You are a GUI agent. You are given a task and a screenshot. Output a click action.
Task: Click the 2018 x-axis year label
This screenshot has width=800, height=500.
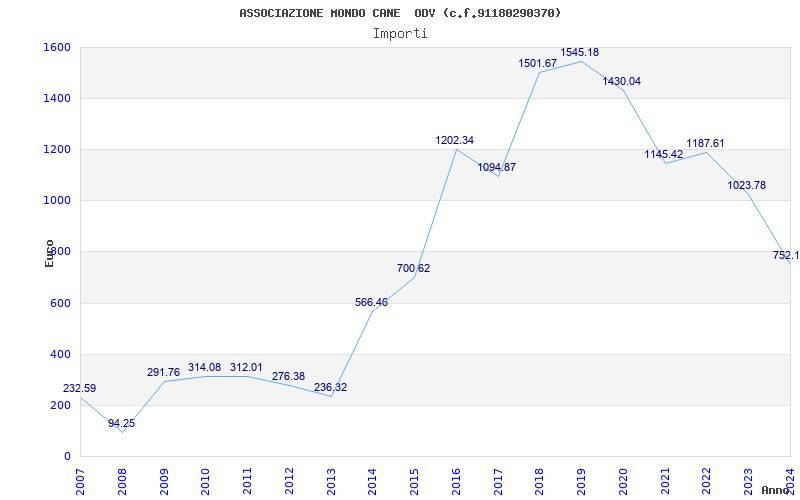[540, 480]
